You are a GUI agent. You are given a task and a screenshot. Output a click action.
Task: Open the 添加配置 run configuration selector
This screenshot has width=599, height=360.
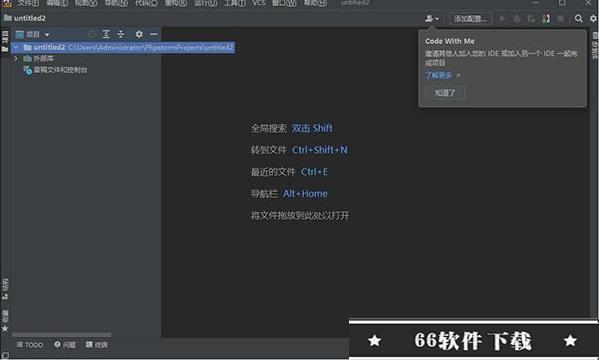[x=470, y=18]
